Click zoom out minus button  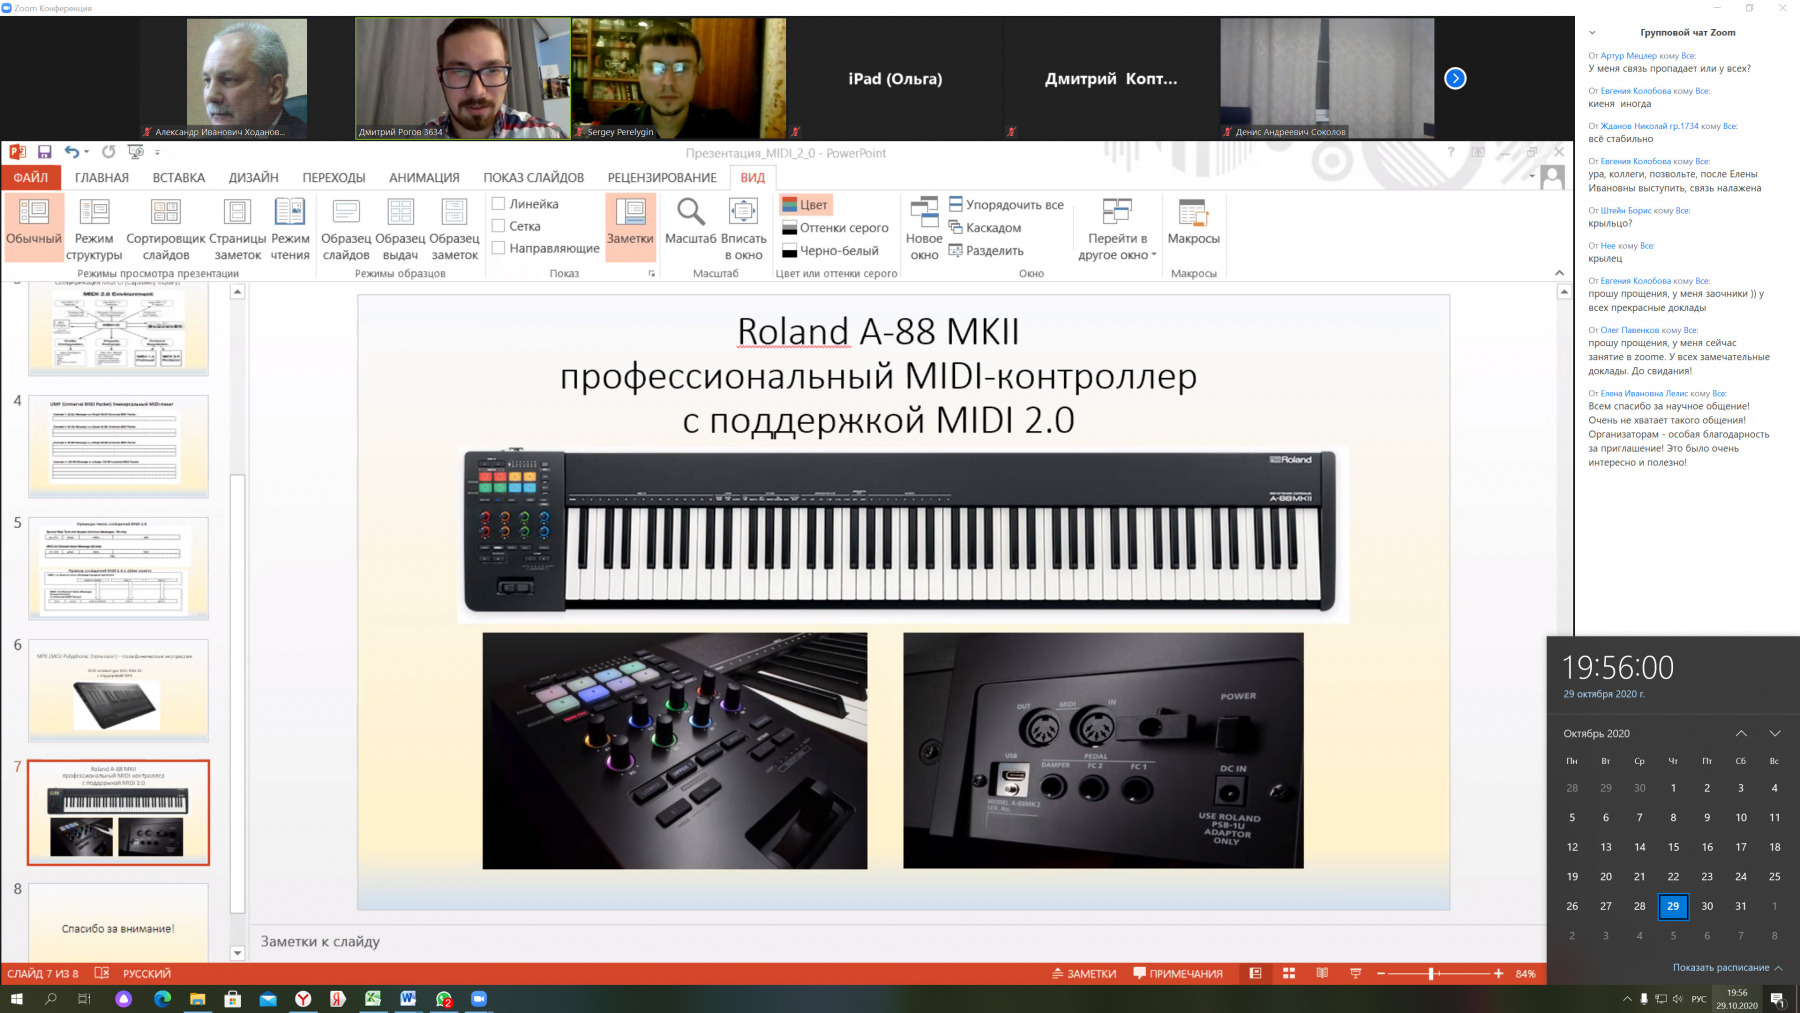coord(1381,973)
